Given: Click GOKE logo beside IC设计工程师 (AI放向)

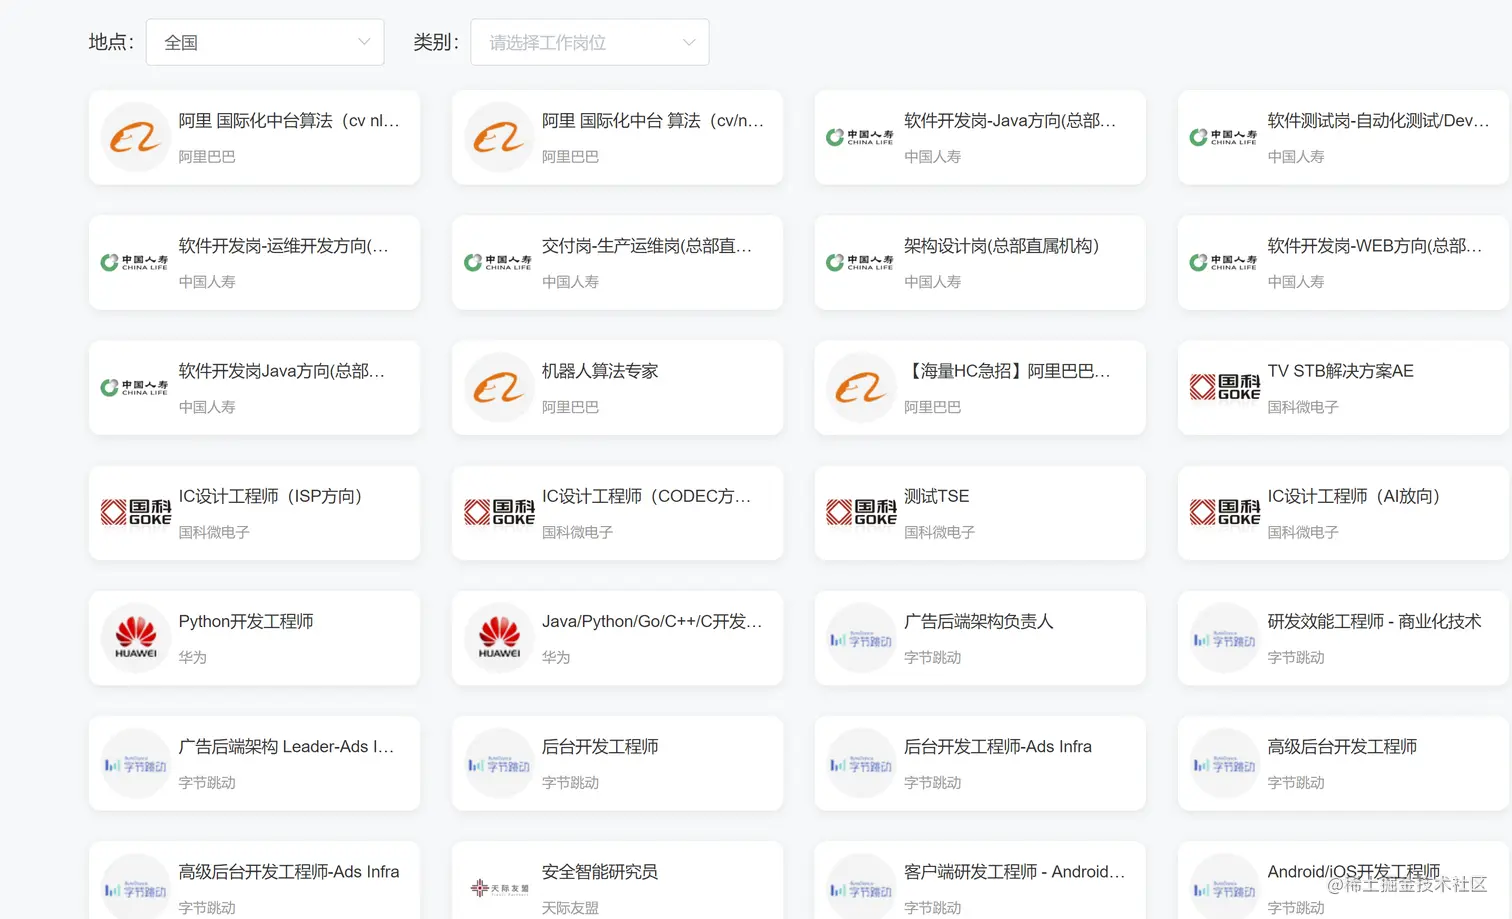Looking at the screenshot, I should [1224, 512].
